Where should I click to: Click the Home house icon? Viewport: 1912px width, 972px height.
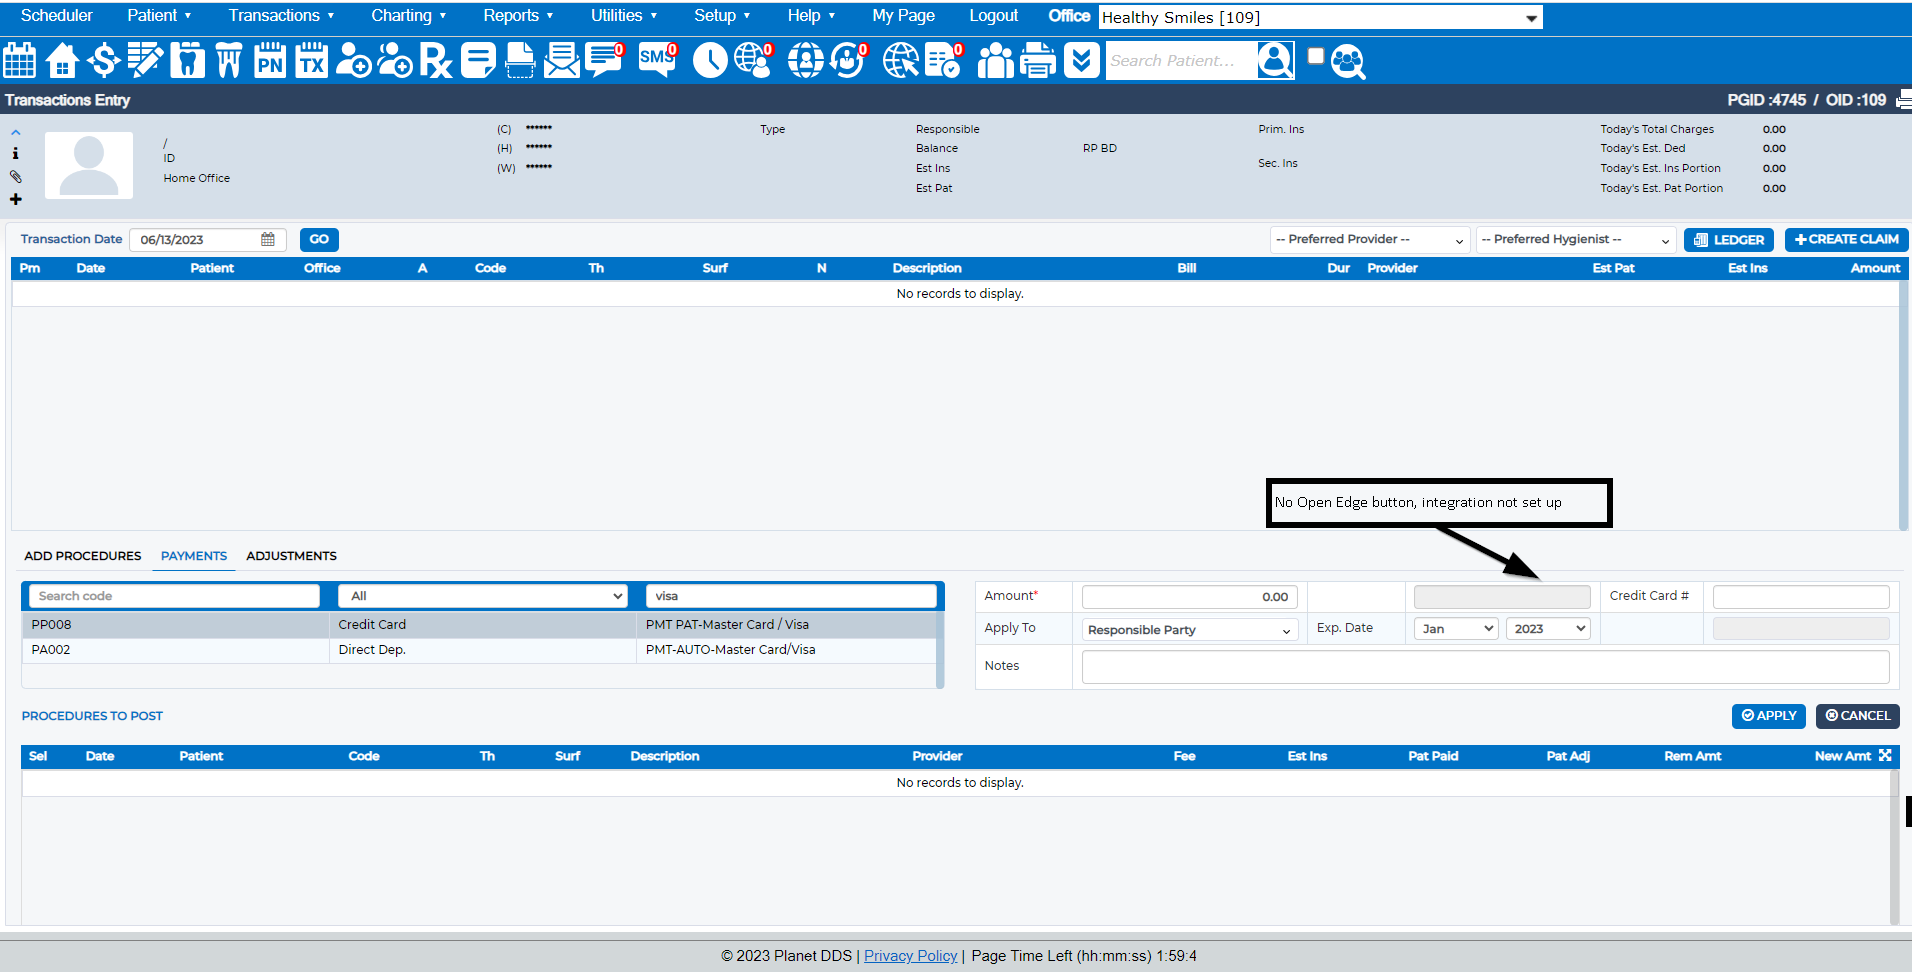(62, 61)
